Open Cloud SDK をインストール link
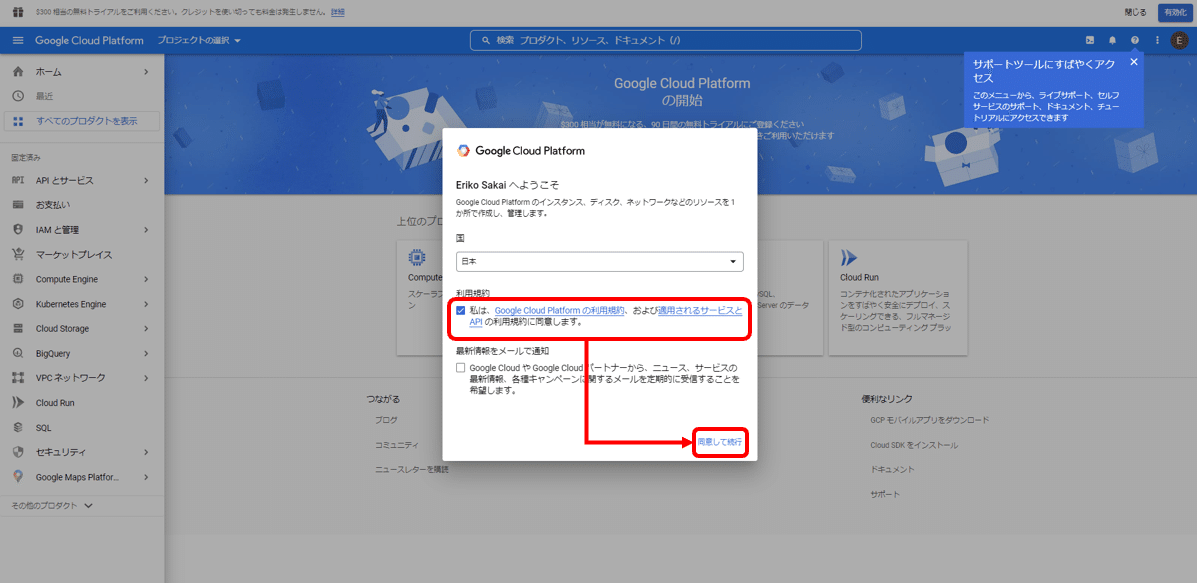This screenshot has height=583, width=1197. point(914,445)
